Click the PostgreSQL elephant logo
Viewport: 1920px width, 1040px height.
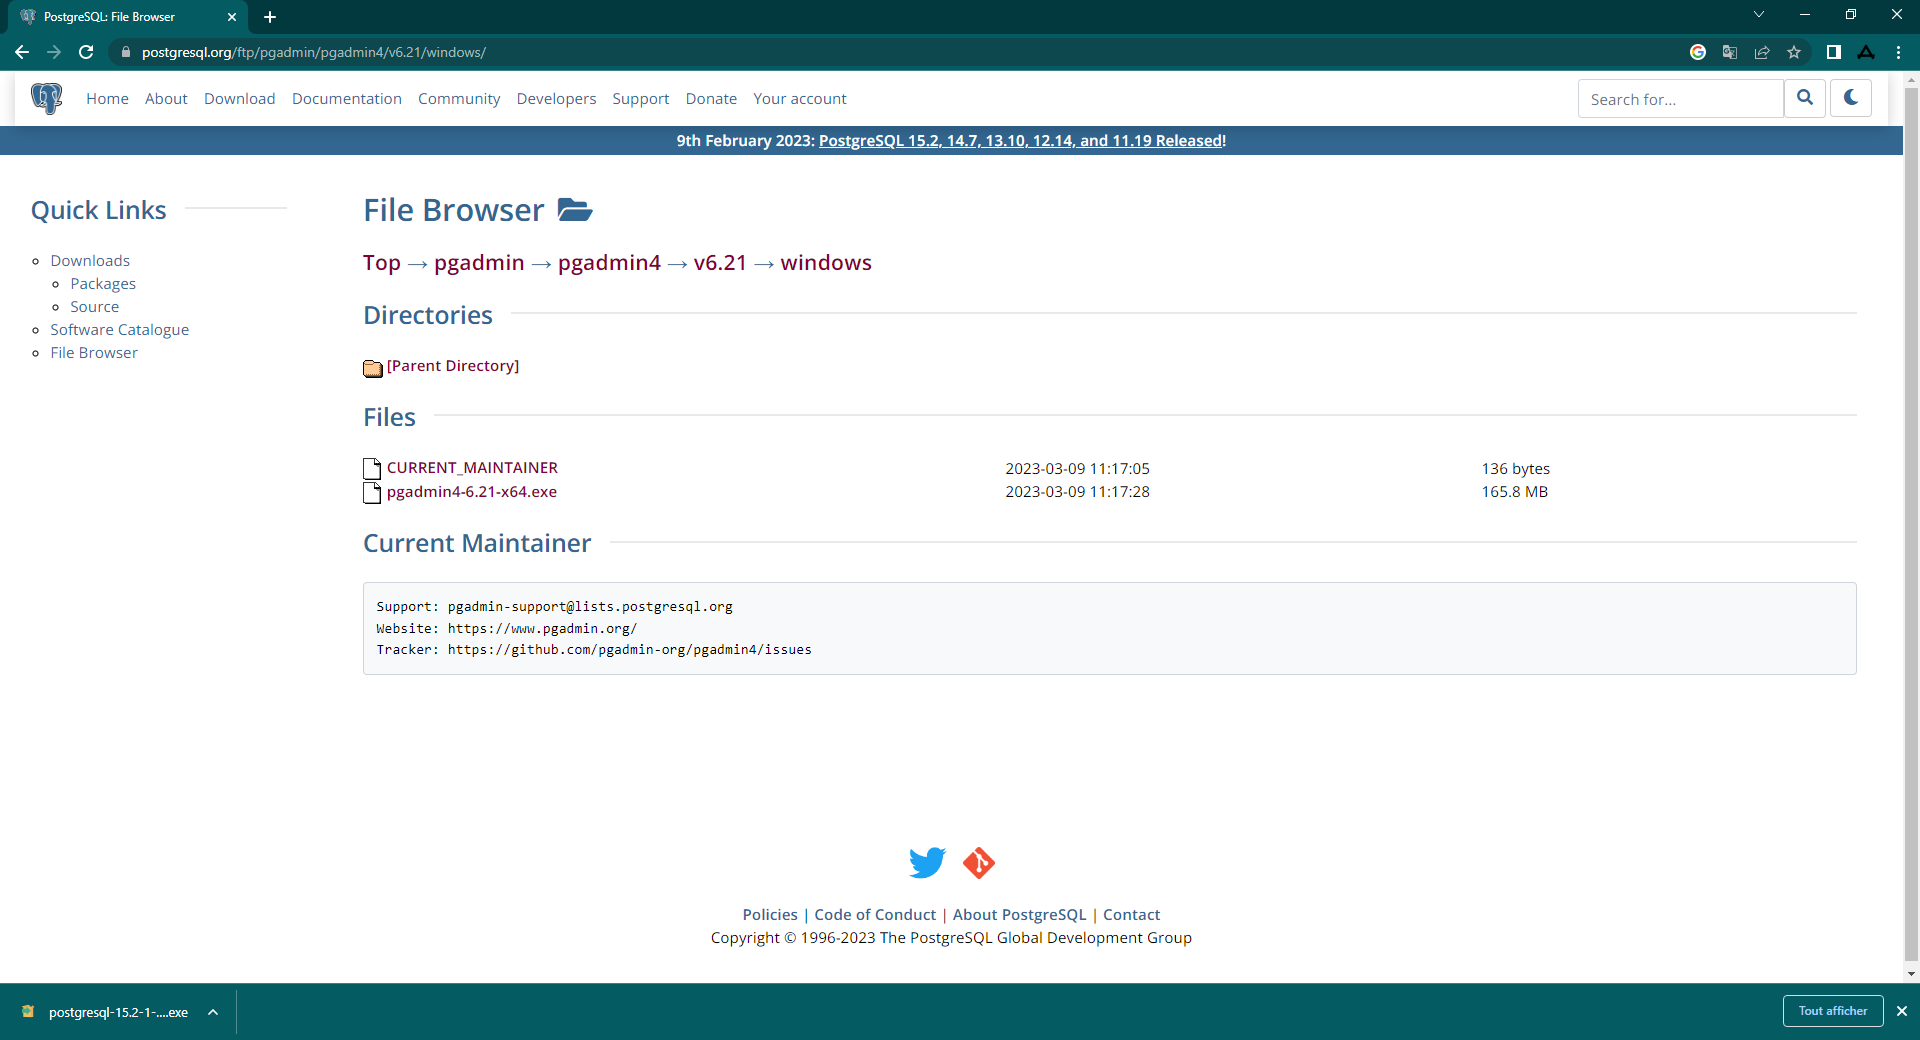tap(46, 98)
